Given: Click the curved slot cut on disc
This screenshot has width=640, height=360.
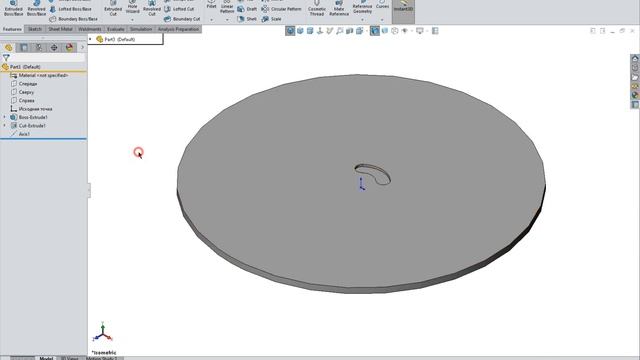Looking at the screenshot, I should 372,173.
